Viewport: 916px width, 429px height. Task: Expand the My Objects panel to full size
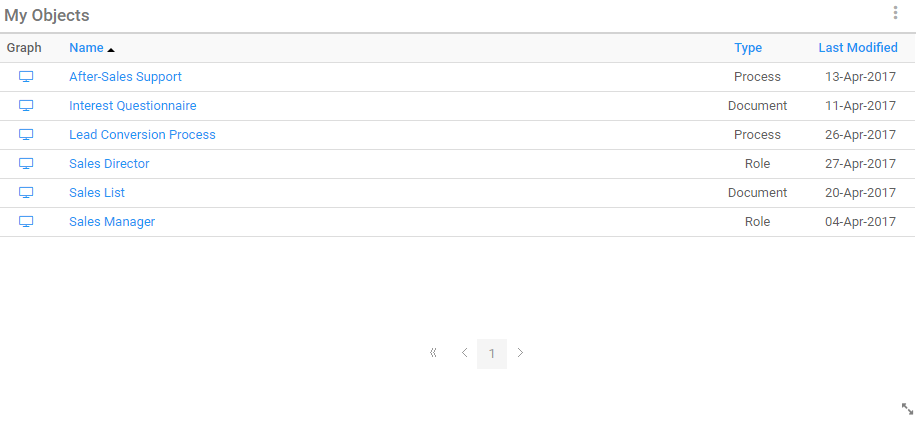[x=907, y=408]
